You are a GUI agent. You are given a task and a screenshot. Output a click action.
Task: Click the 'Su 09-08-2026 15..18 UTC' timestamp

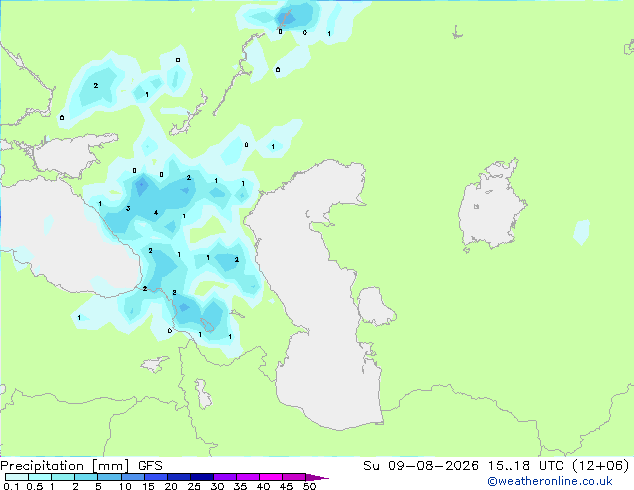point(465,465)
